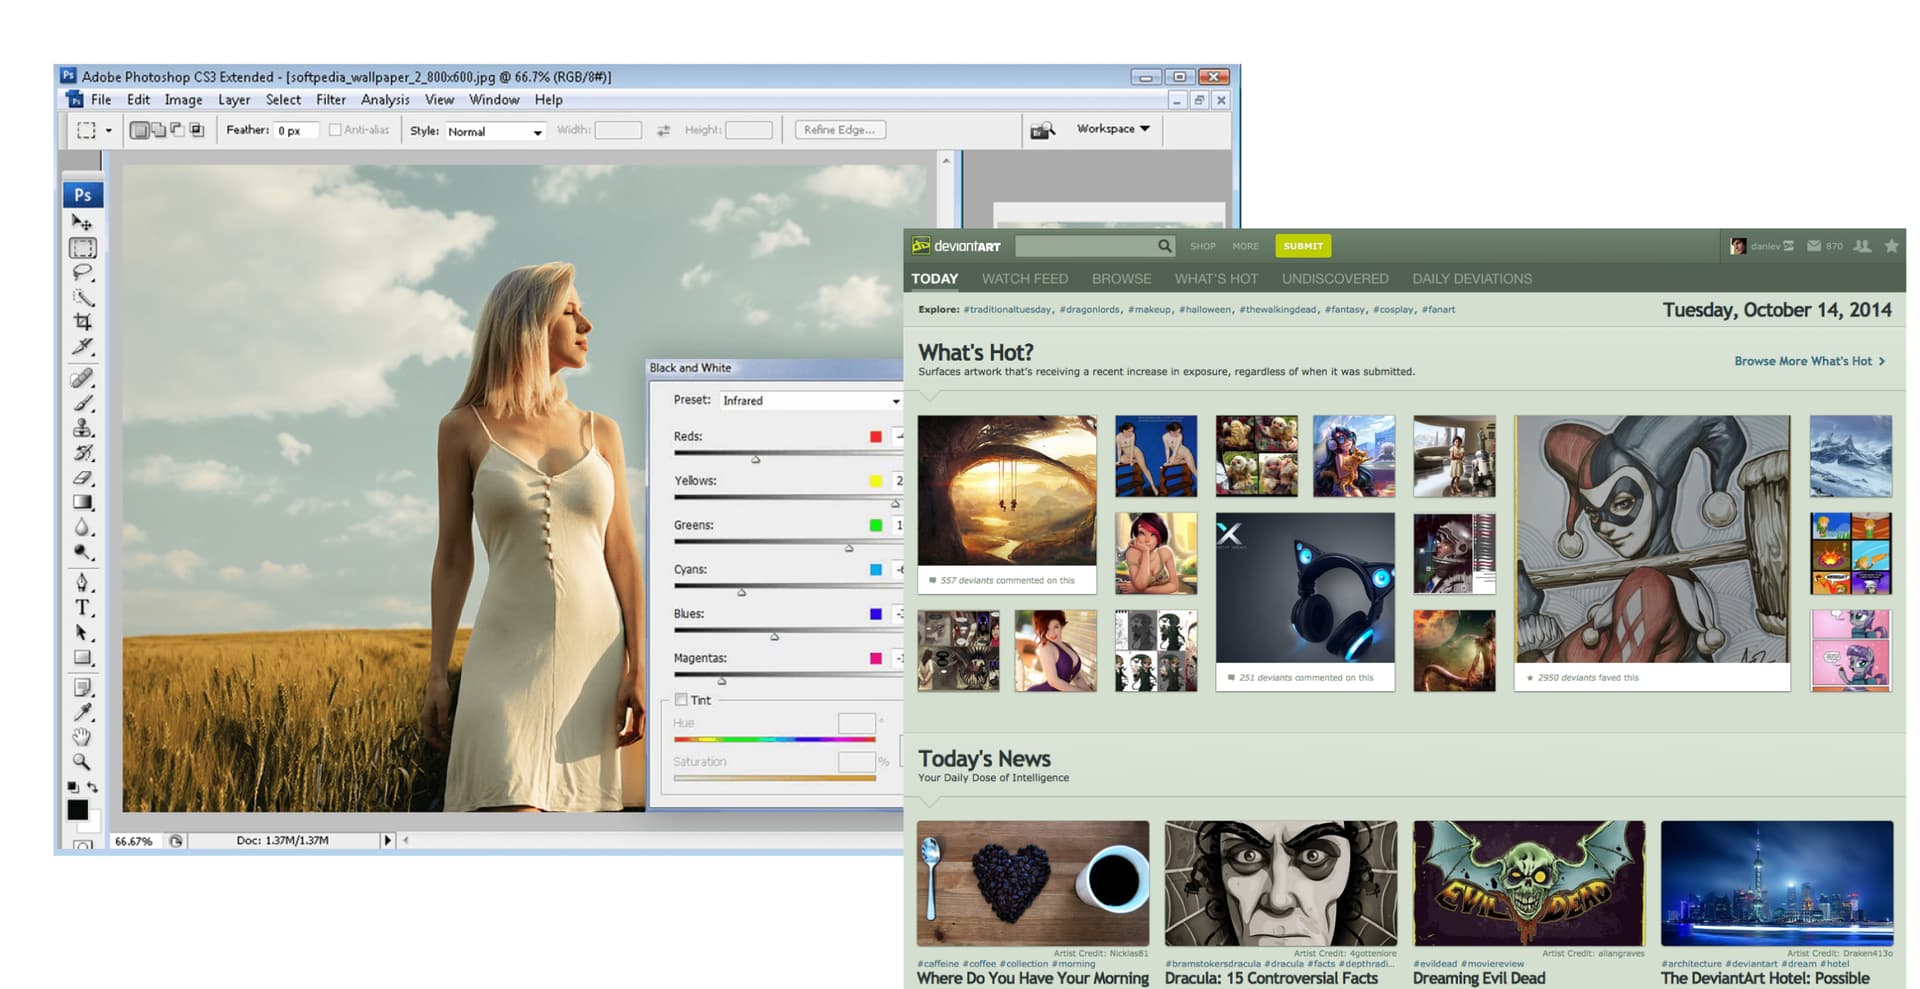Screen dimensions: 1920x989
Task: Pick the Crop tool
Action: click(x=82, y=322)
